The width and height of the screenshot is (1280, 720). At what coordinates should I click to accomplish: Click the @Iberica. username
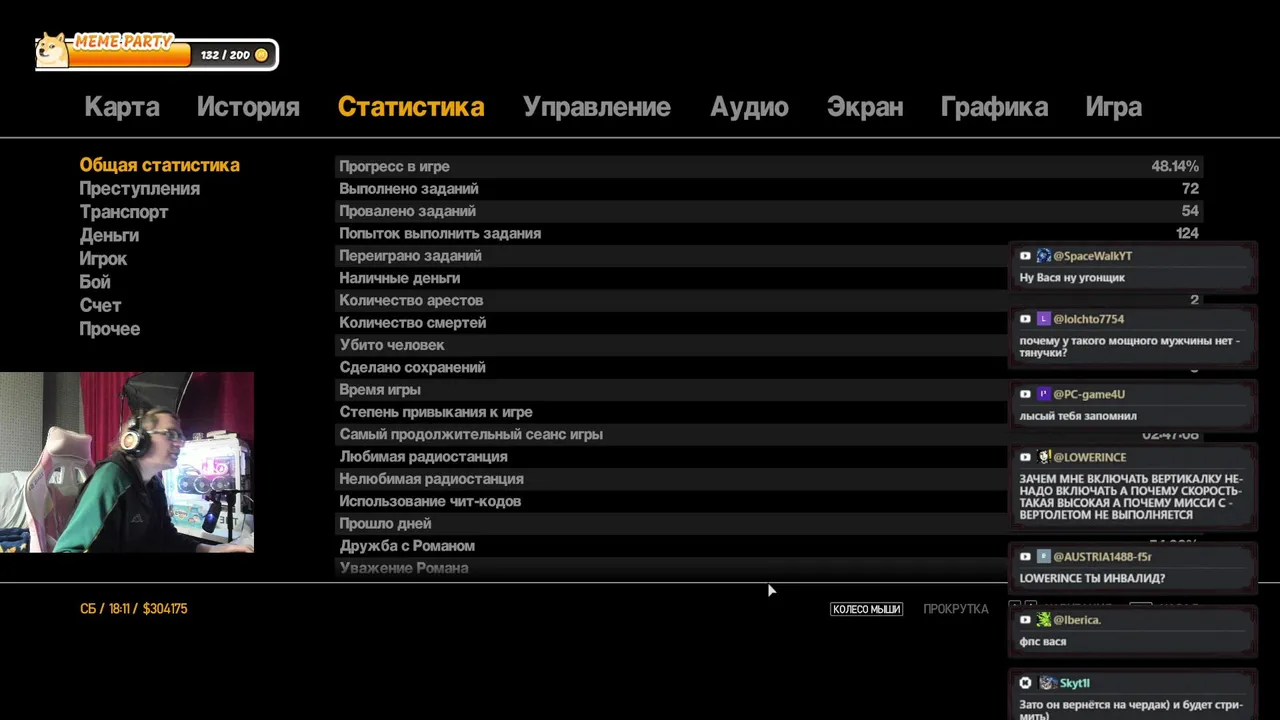(x=1077, y=620)
